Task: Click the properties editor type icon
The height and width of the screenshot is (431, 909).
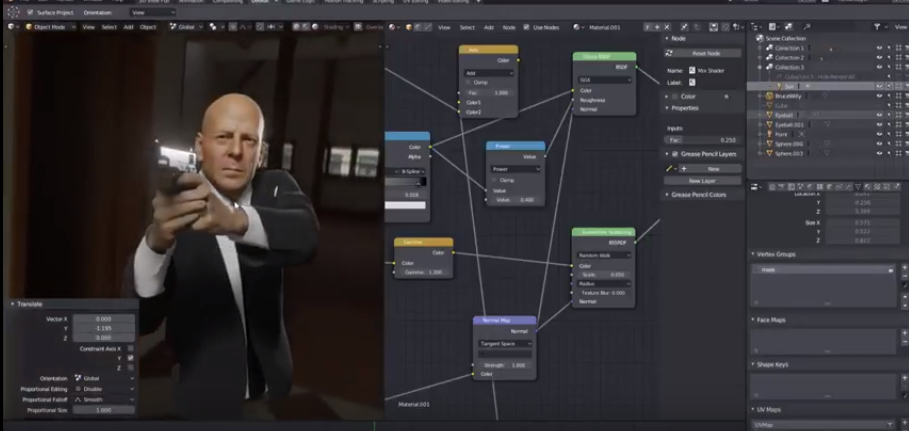Action: tap(755, 187)
